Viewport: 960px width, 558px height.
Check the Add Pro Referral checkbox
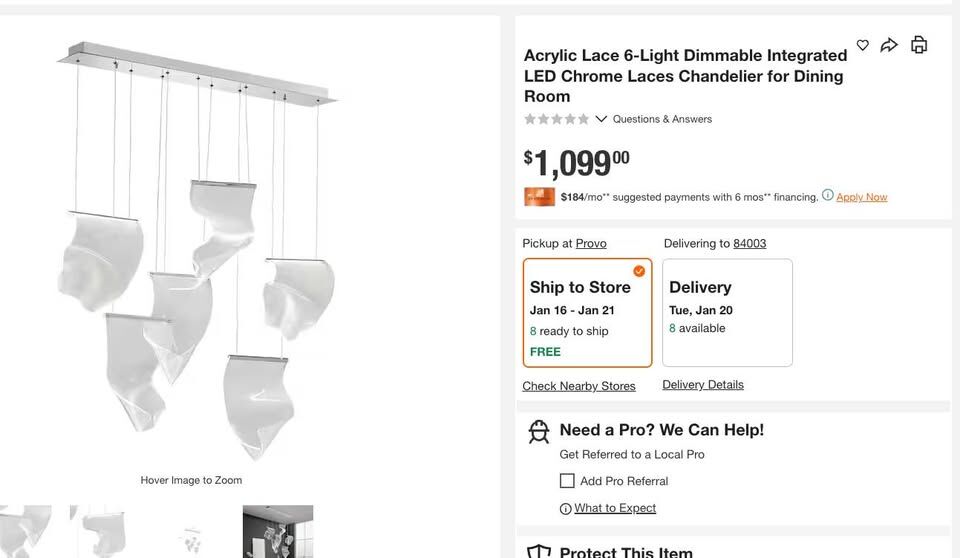point(567,481)
